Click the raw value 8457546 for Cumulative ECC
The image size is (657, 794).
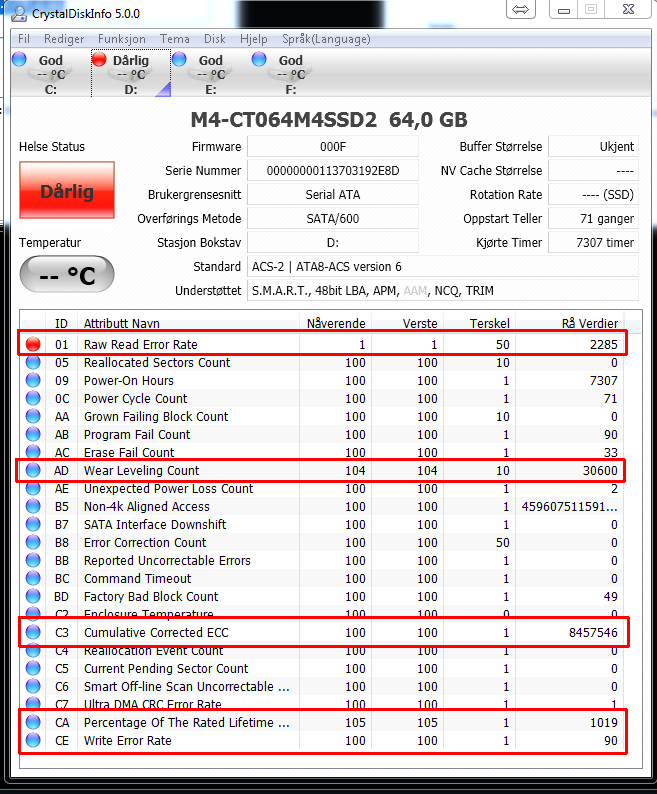pyautogui.click(x=593, y=632)
